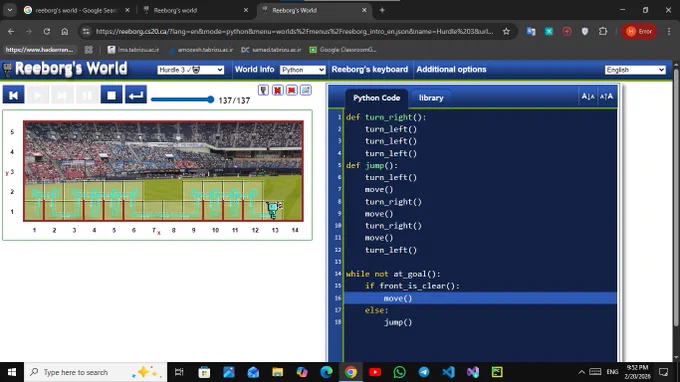Adjust the playback frame slider handle

click(x=210, y=100)
